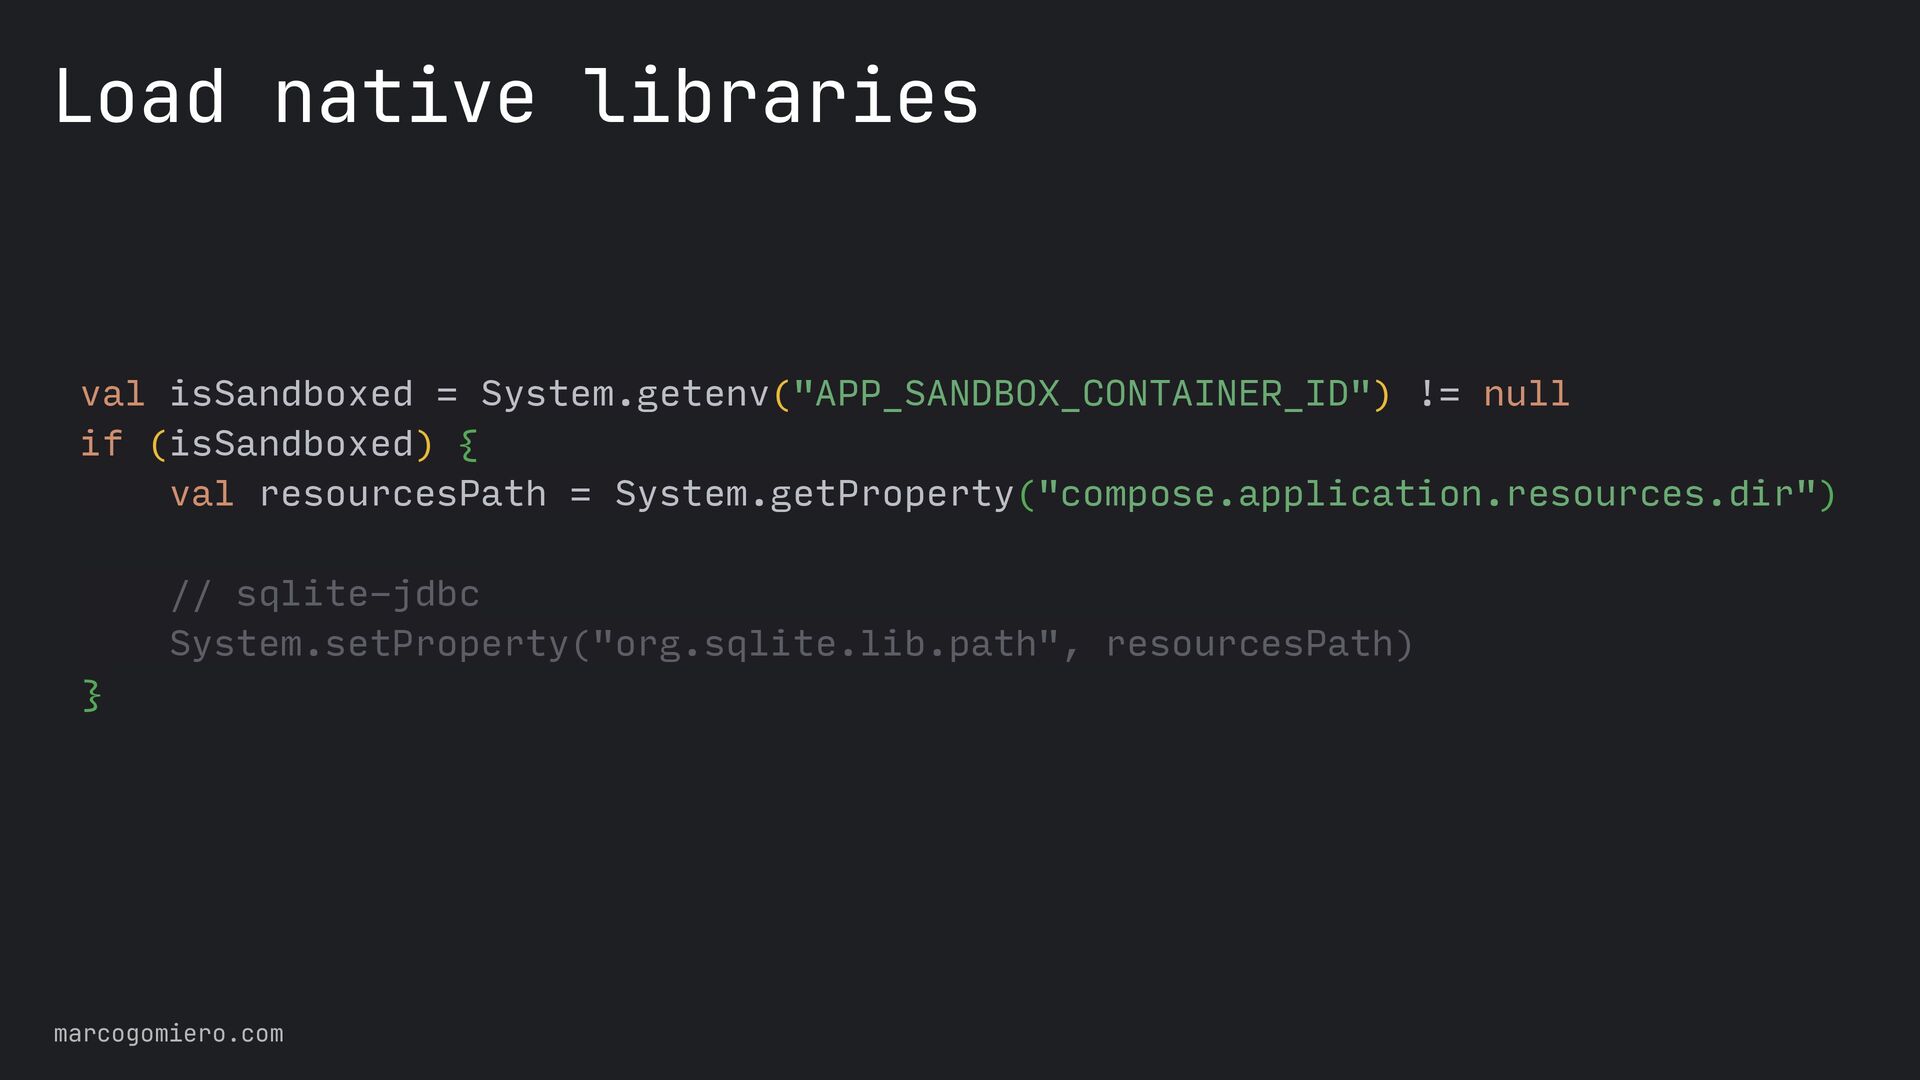Click the 'System.setProperty' call
The image size is (1920, 1080).
point(370,644)
